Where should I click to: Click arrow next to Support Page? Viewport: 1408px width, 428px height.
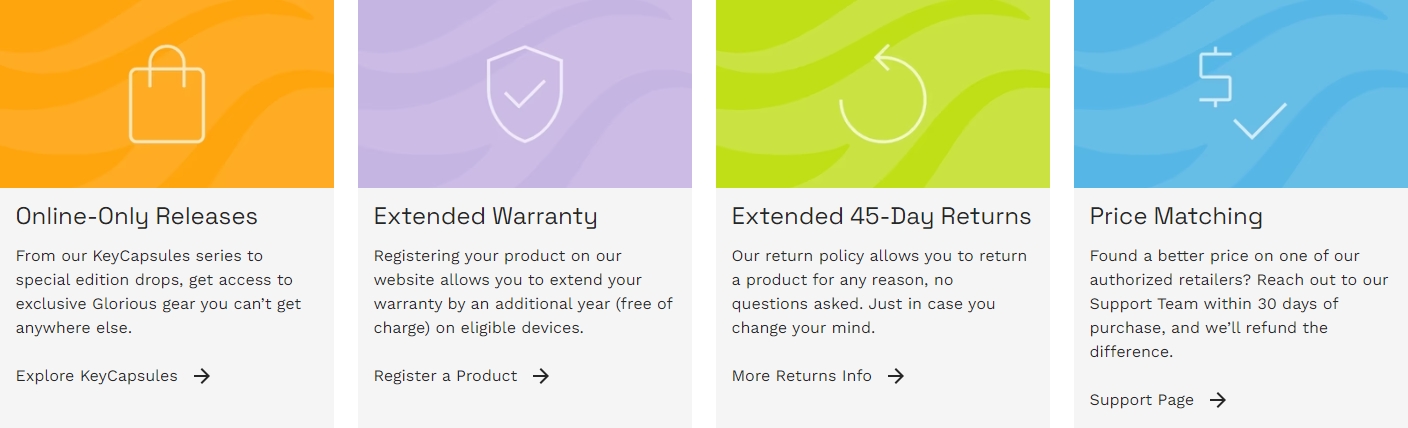1218,400
